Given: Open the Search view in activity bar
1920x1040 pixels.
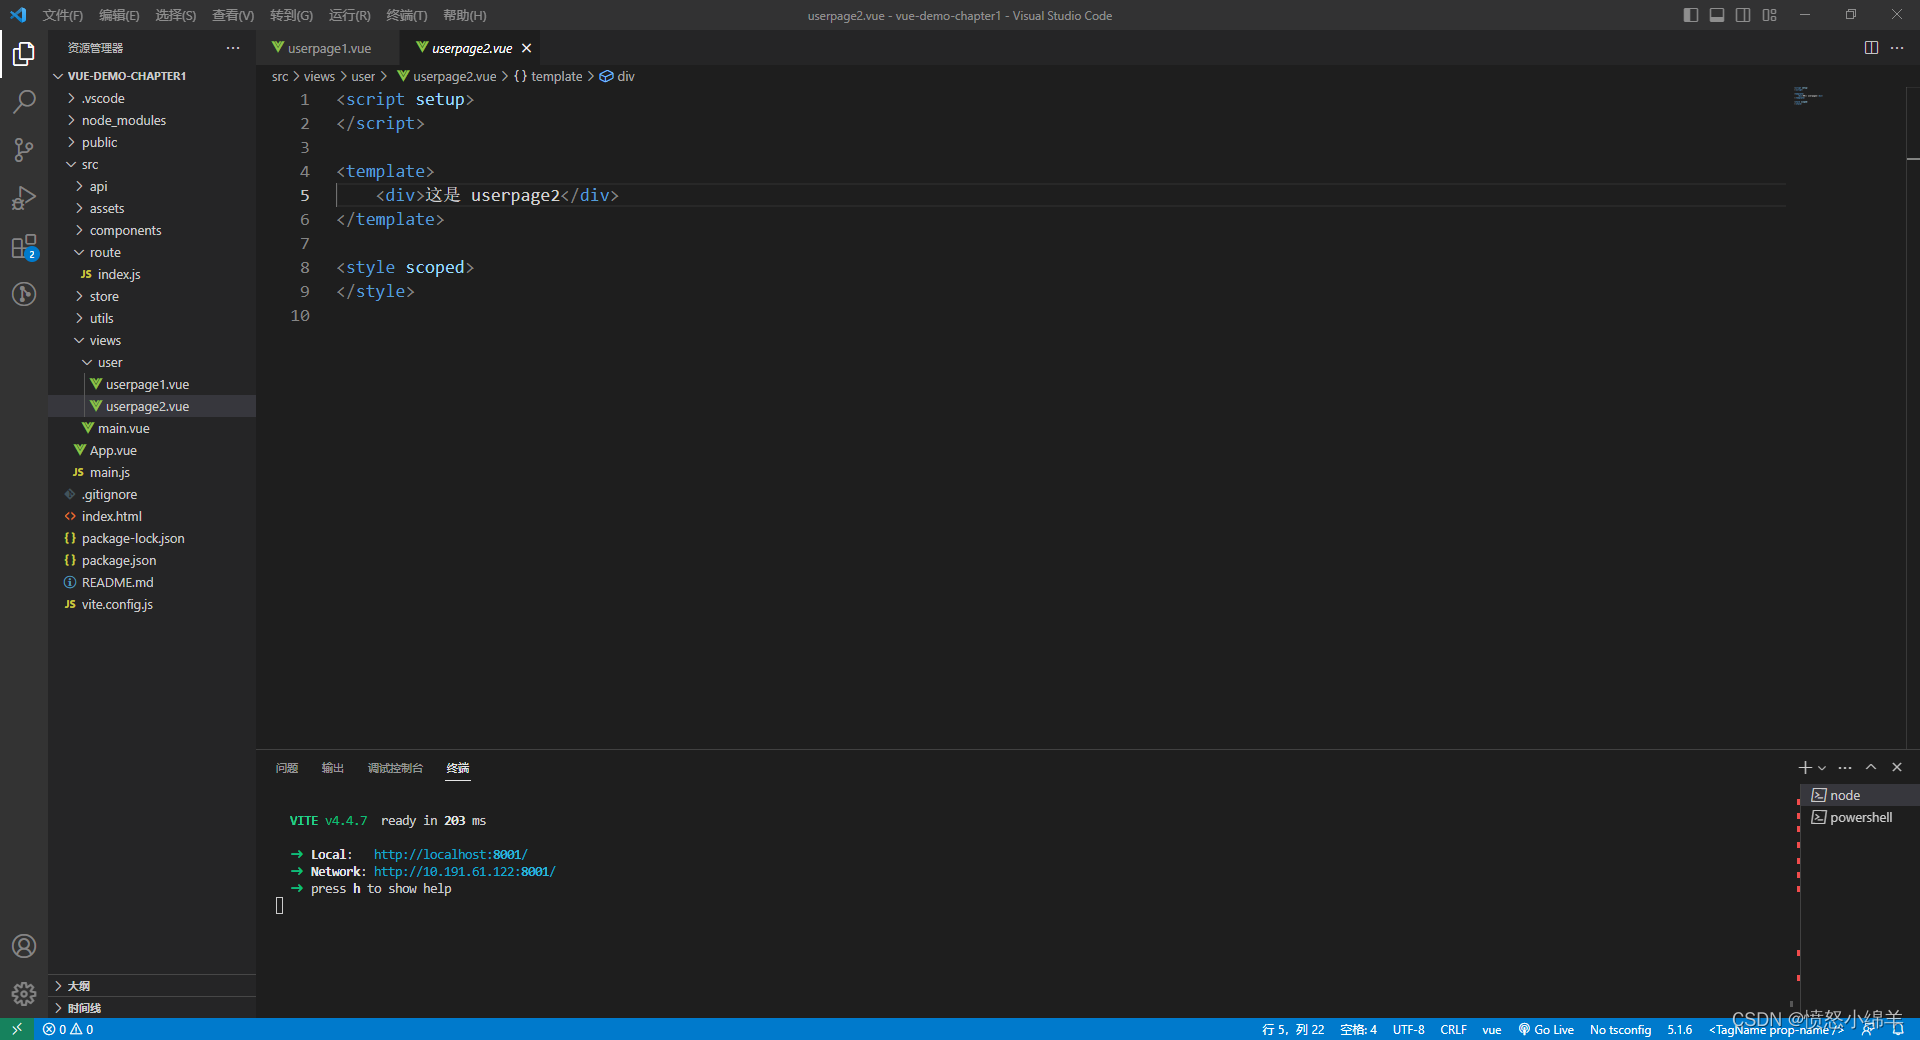Looking at the screenshot, I should click(x=24, y=101).
